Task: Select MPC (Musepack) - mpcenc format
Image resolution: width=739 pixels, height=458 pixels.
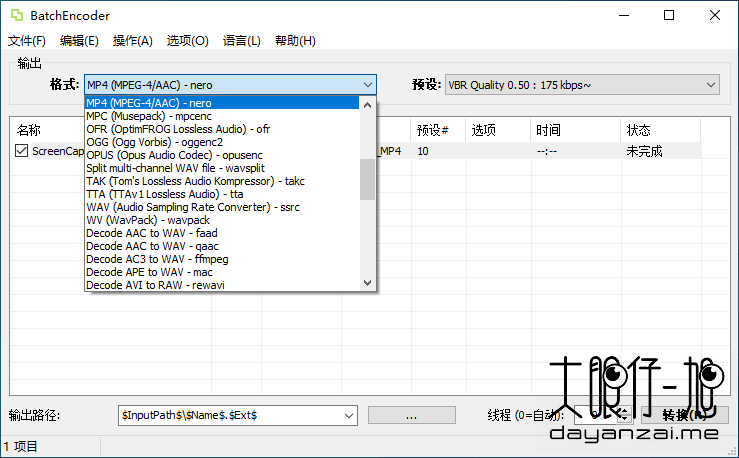Action: click(222, 116)
